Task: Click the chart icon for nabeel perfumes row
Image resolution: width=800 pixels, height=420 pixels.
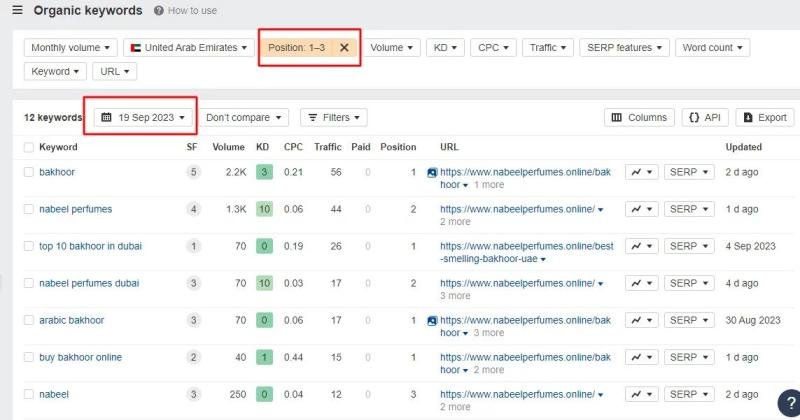Action: pyautogui.click(x=641, y=209)
